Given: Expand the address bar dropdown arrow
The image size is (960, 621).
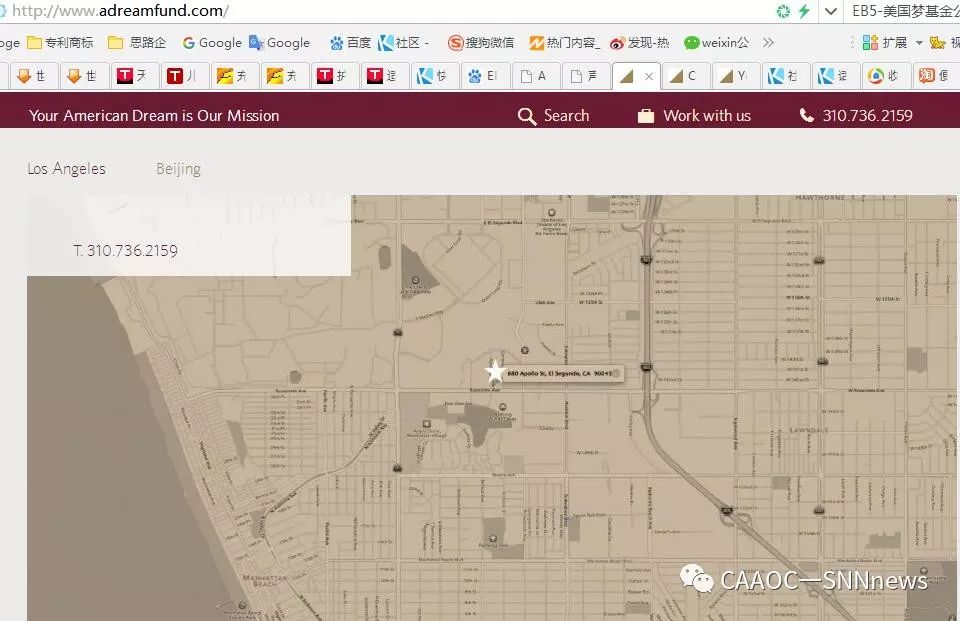Looking at the screenshot, I should coord(830,12).
